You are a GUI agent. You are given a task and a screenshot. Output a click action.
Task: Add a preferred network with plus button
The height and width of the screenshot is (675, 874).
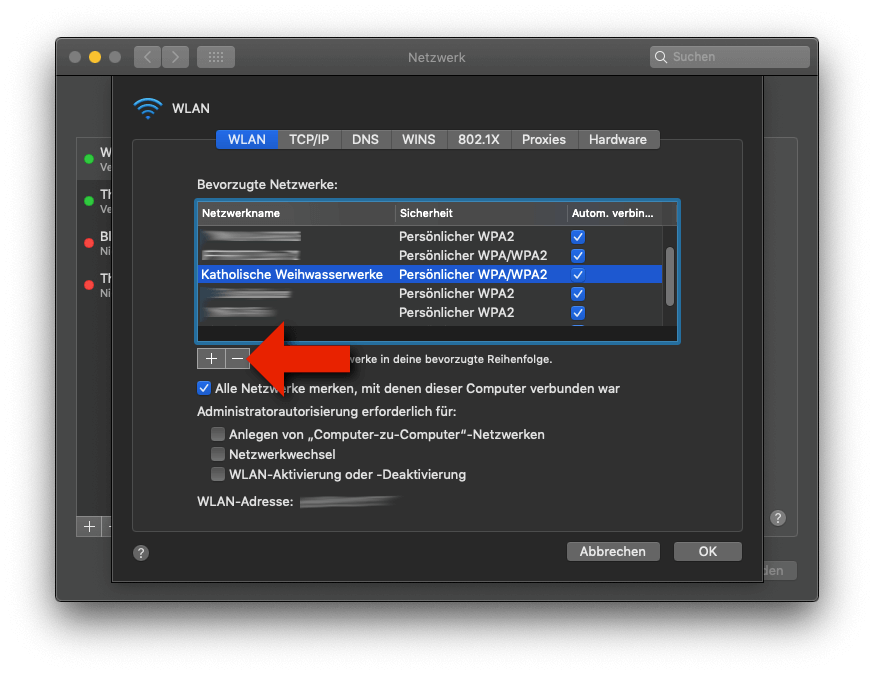211,358
